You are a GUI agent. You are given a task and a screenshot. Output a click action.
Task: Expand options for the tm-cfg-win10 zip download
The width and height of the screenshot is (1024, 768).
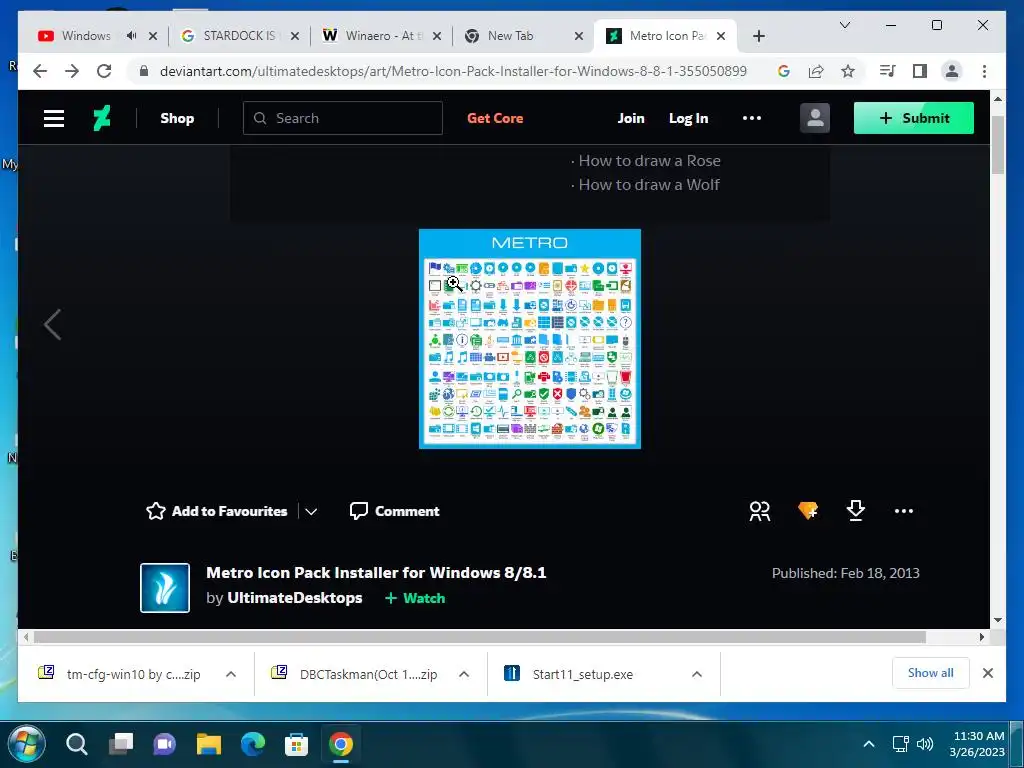click(231, 674)
